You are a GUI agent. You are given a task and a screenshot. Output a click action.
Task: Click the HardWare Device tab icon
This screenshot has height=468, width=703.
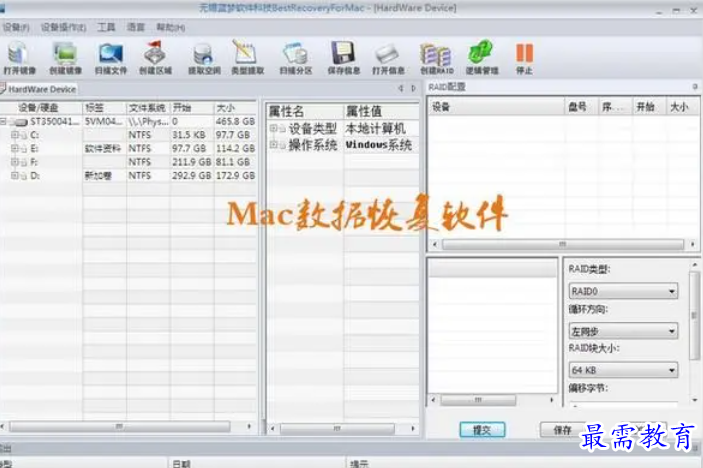pyautogui.click(x=3, y=89)
